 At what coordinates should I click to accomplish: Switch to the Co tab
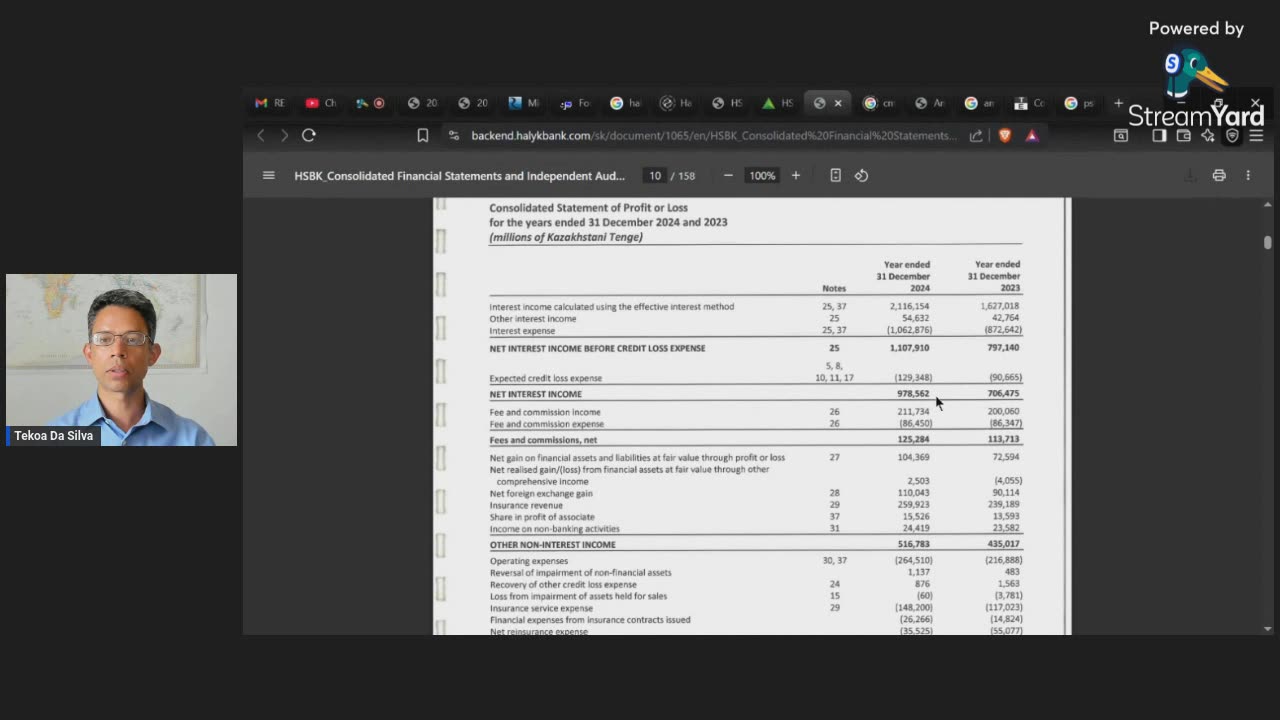(x=1030, y=103)
